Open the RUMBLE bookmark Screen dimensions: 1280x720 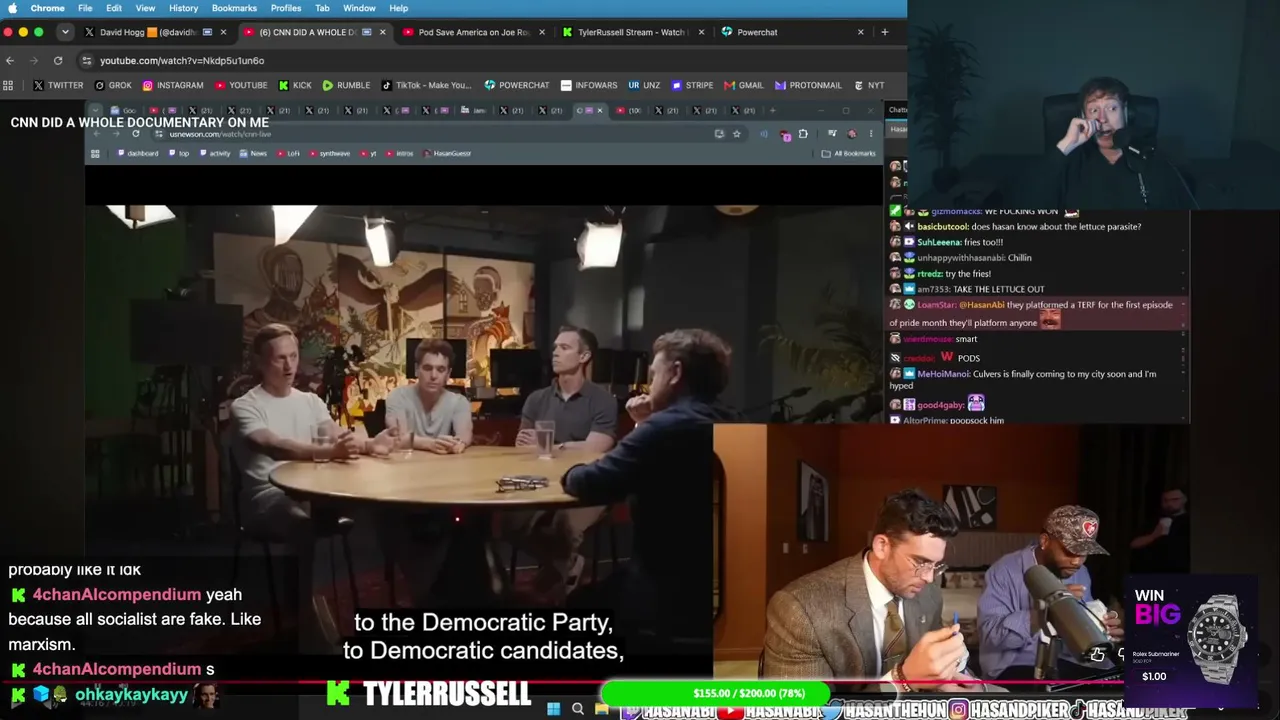[x=346, y=85]
